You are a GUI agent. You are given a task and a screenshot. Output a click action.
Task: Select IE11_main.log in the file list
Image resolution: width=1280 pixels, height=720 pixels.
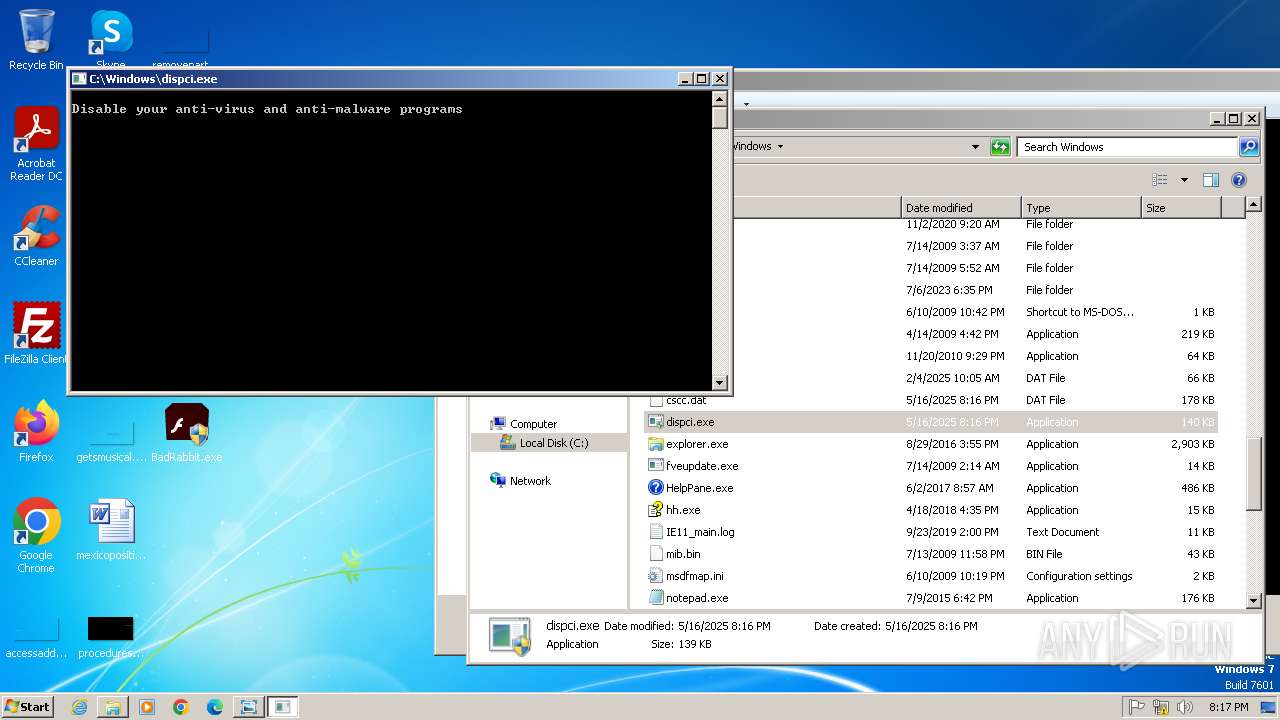931,532
